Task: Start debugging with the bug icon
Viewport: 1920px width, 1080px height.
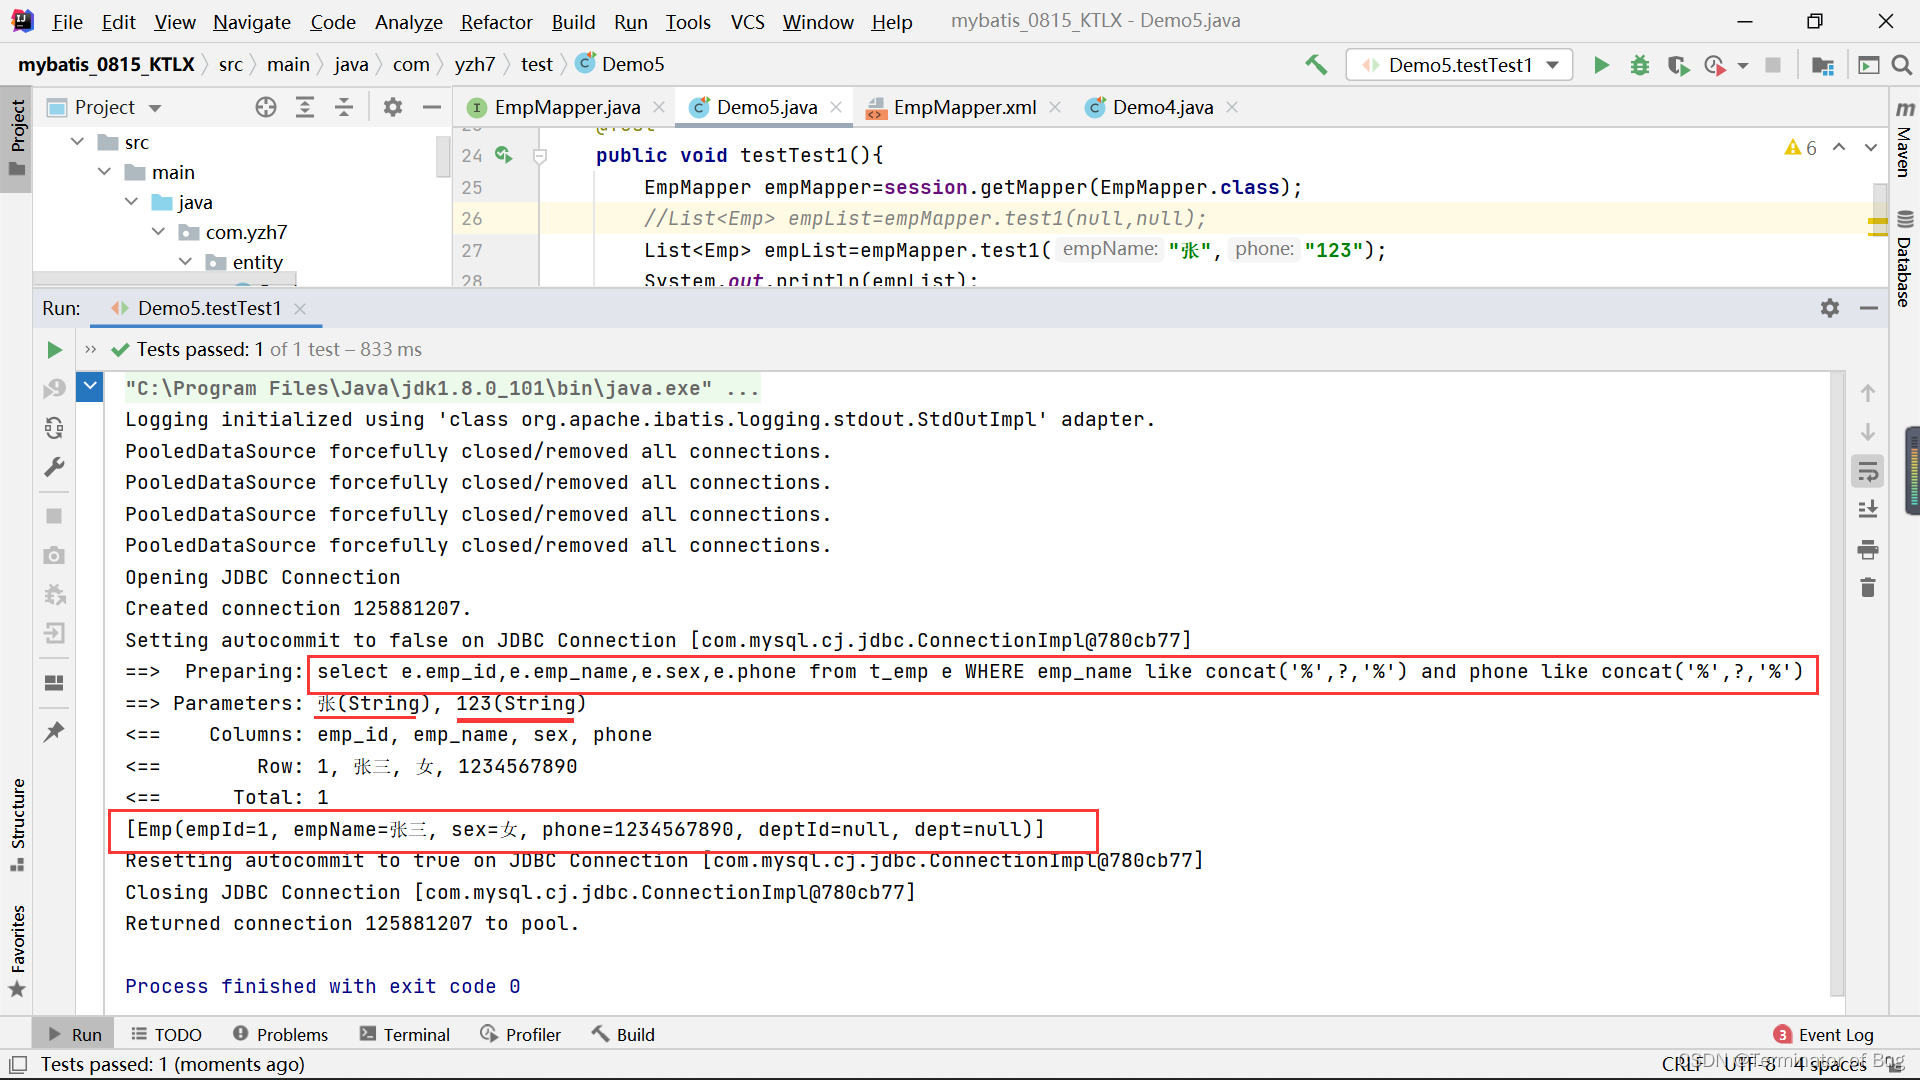Action: click(x=1640, y=65)
